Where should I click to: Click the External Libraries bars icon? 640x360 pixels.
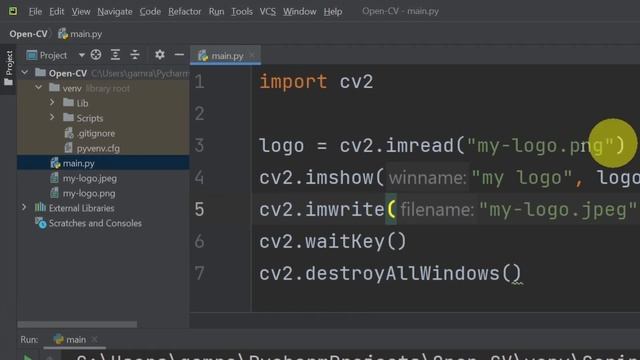coord(40,207)
